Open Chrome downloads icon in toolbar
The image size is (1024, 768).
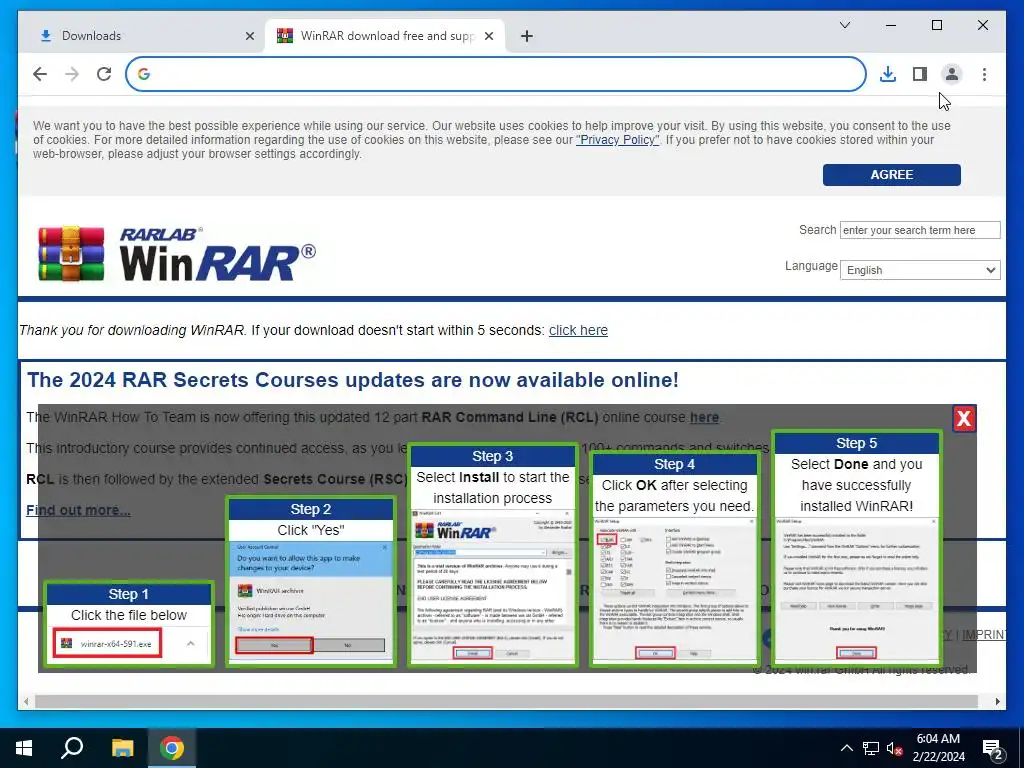(888, 74)
